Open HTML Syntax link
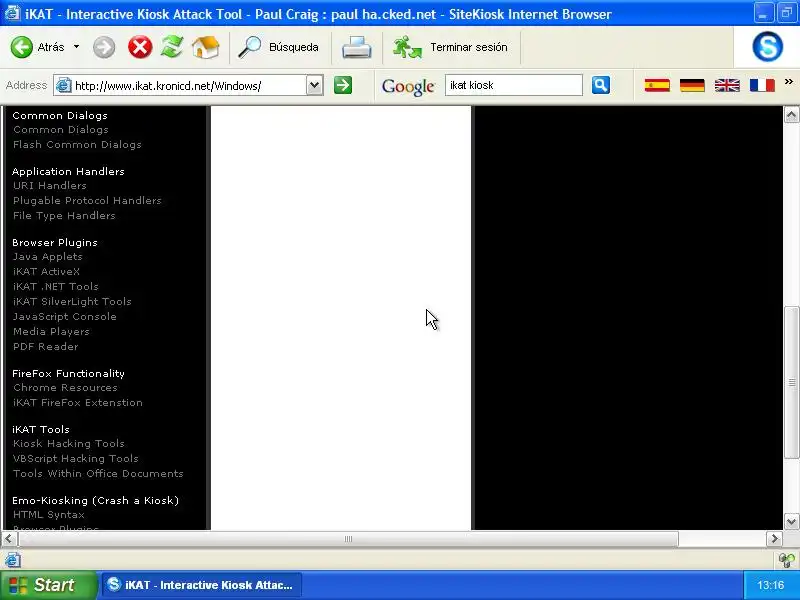The height and width of the screenshot is (600, 800). 48,515
